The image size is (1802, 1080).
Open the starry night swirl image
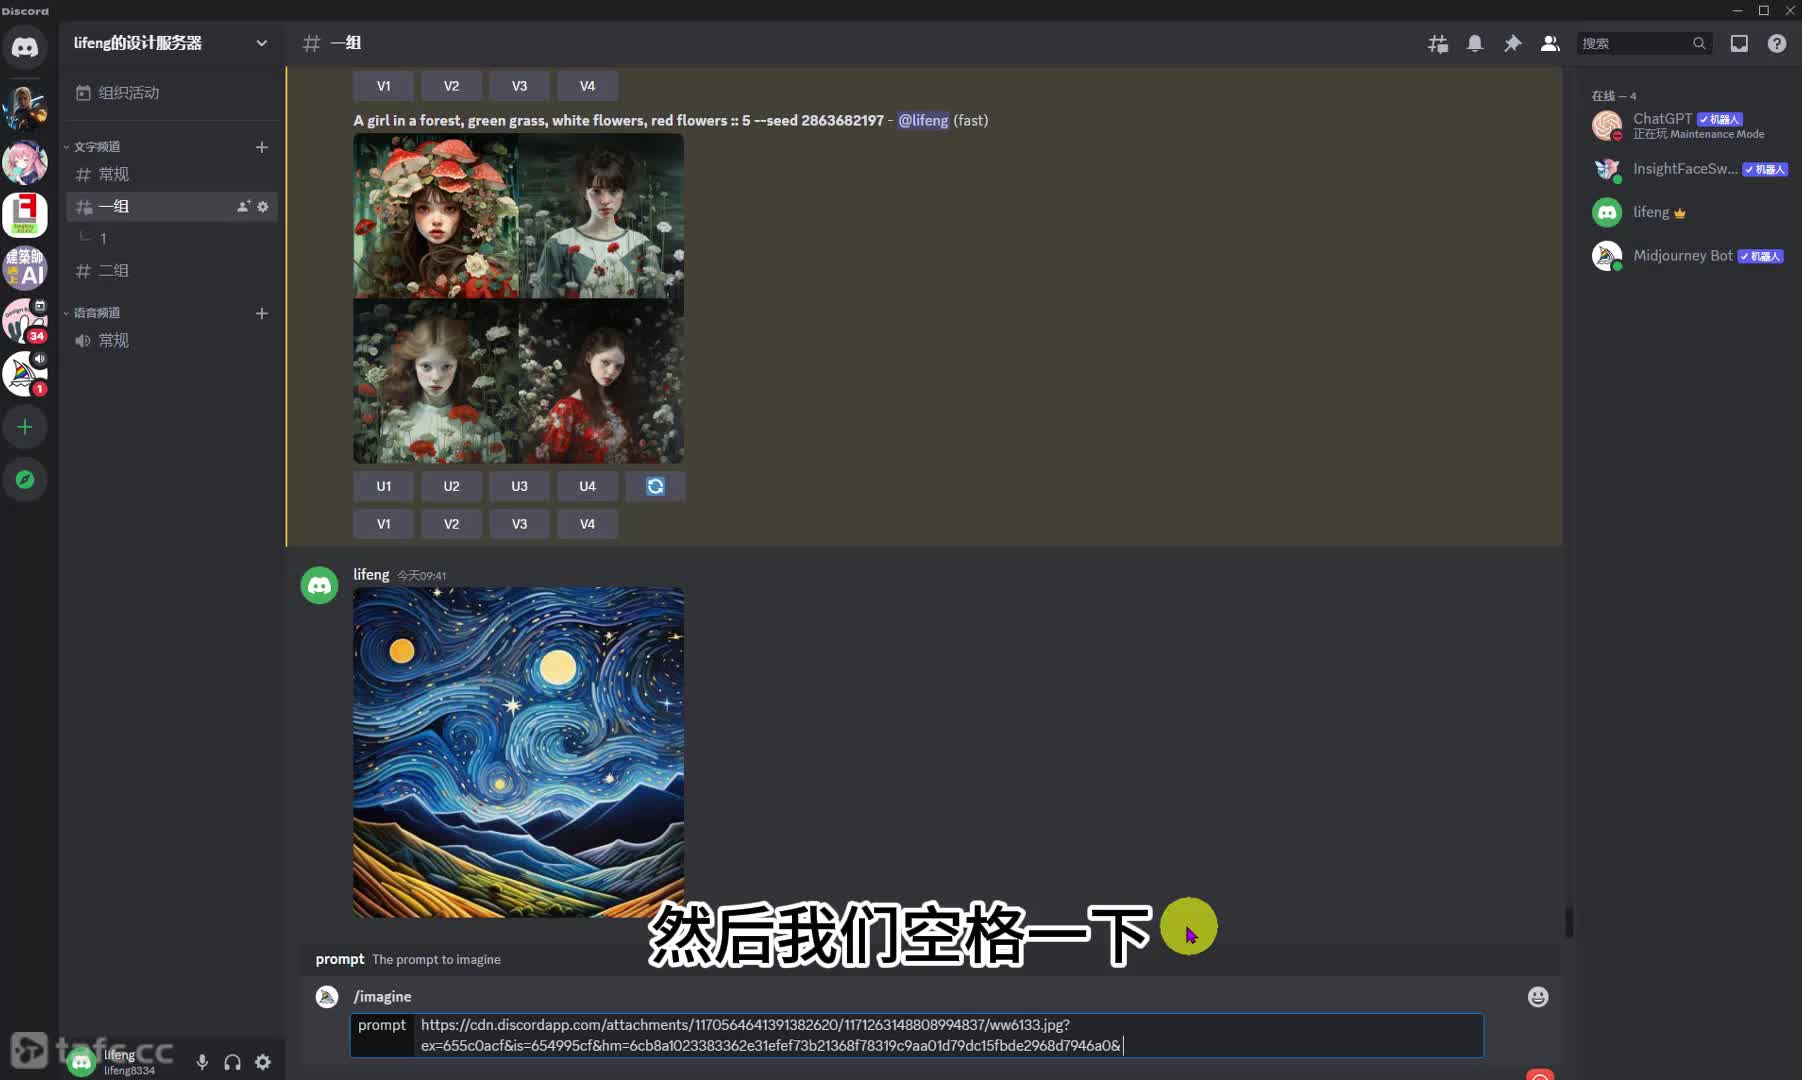point(519,752)
